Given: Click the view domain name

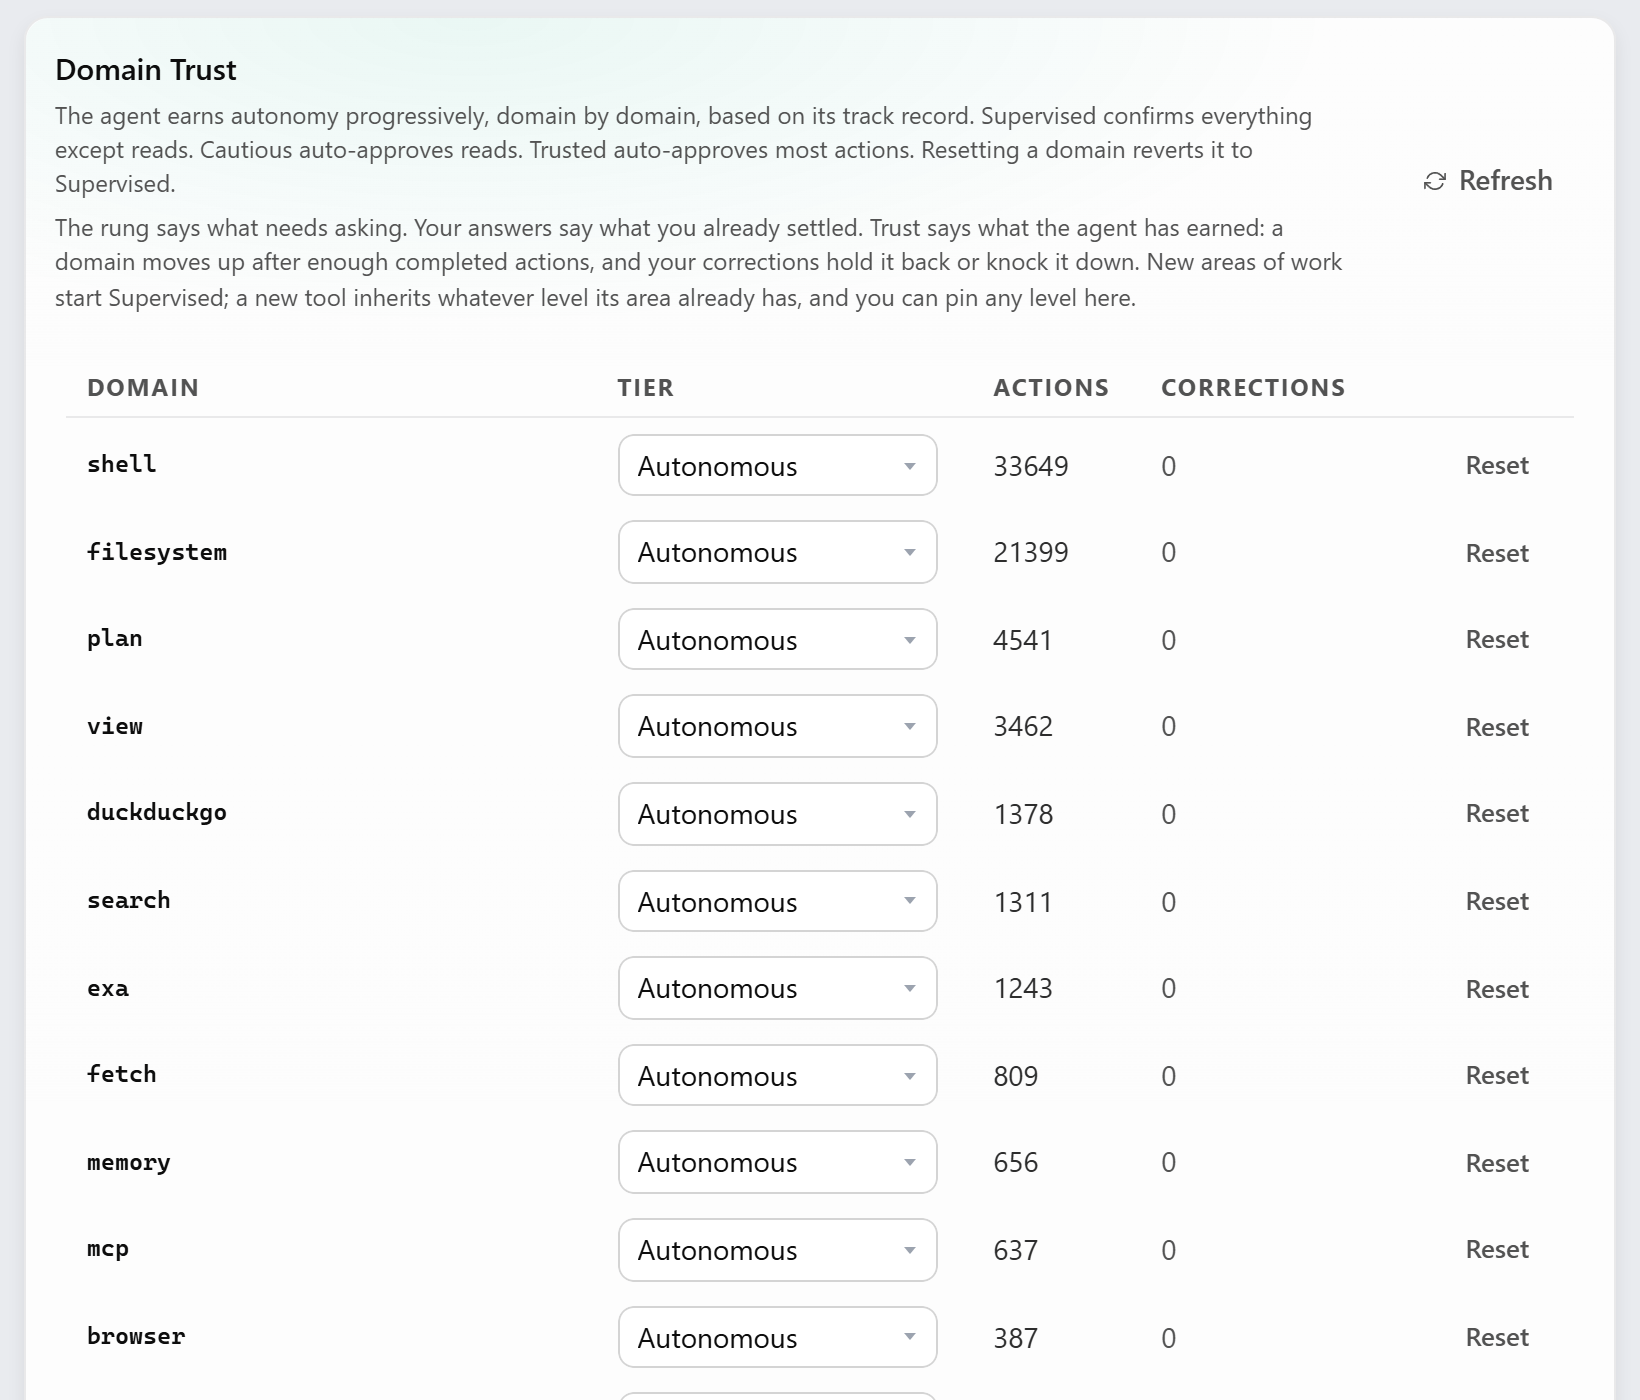Looking at the screenshot, I should pyautogui.click(x=115, y=726).
